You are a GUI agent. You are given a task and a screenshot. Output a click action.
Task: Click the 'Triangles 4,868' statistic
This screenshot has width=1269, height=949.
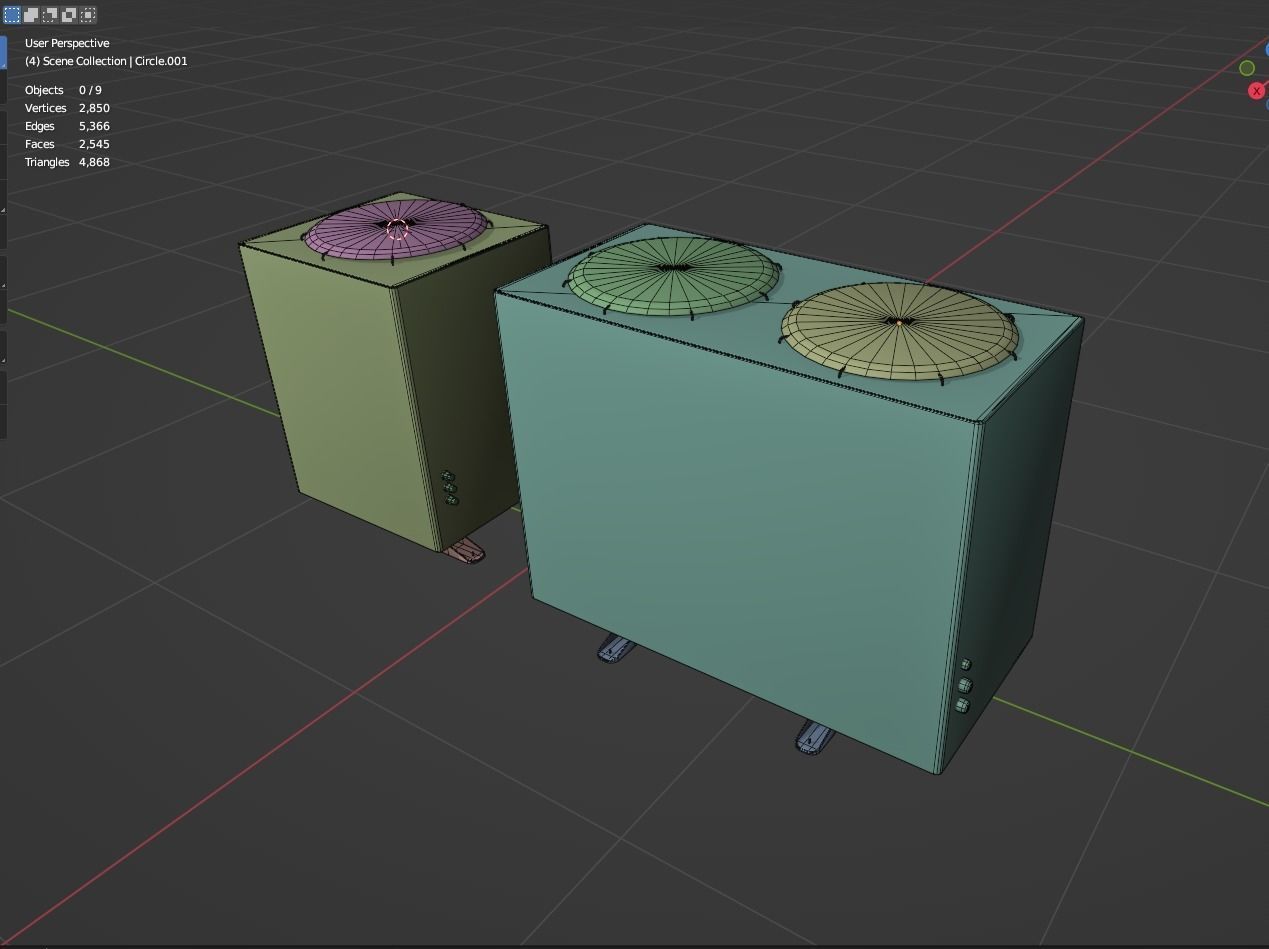(67, 162)
